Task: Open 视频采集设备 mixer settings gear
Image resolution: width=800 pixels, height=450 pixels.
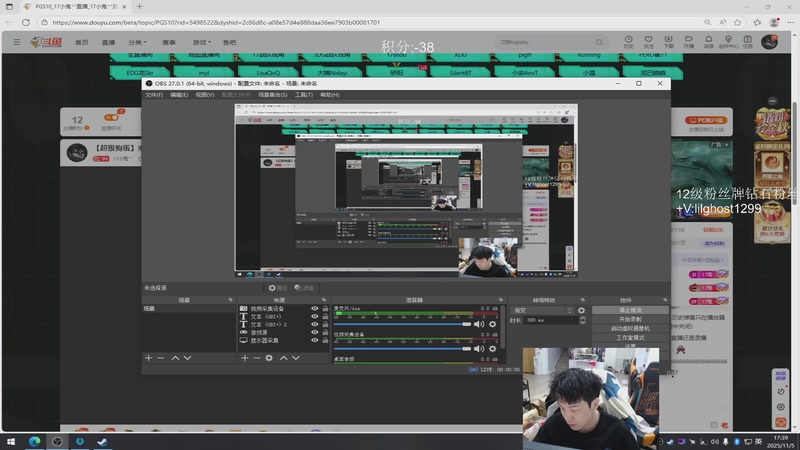Action: [492, 348]
